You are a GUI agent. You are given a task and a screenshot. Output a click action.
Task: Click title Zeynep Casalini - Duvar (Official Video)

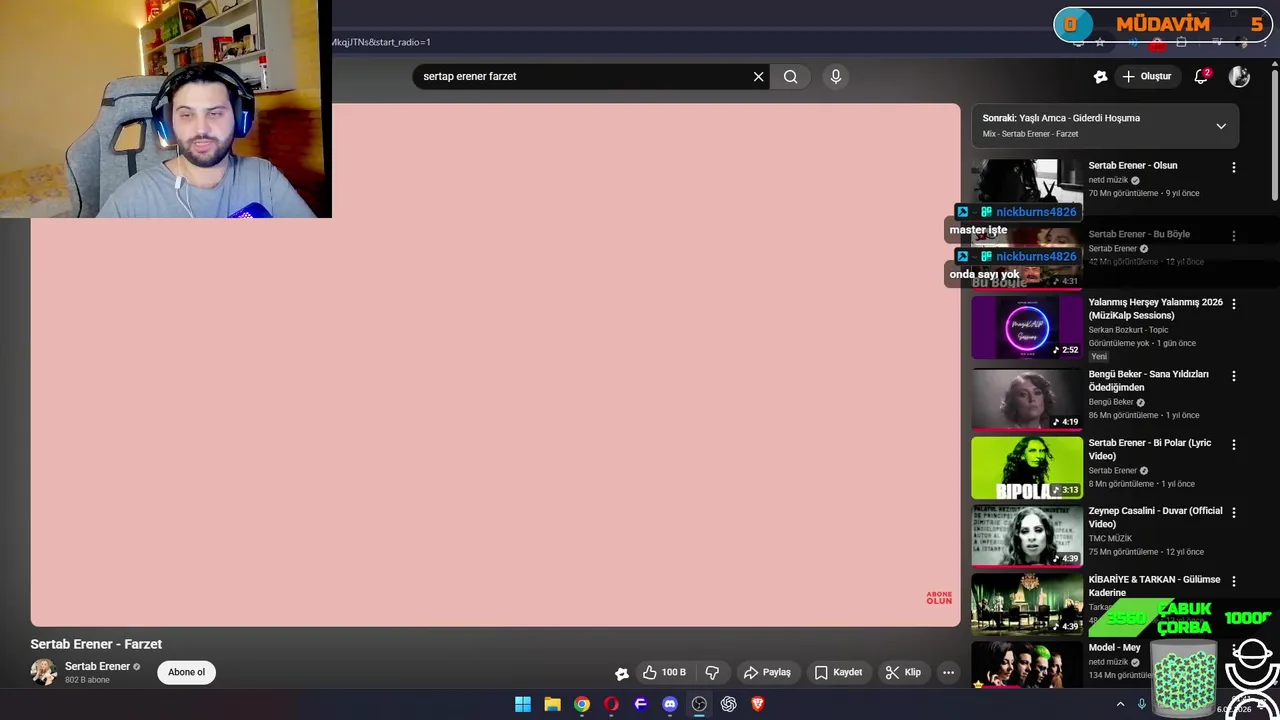point(1155,517)
